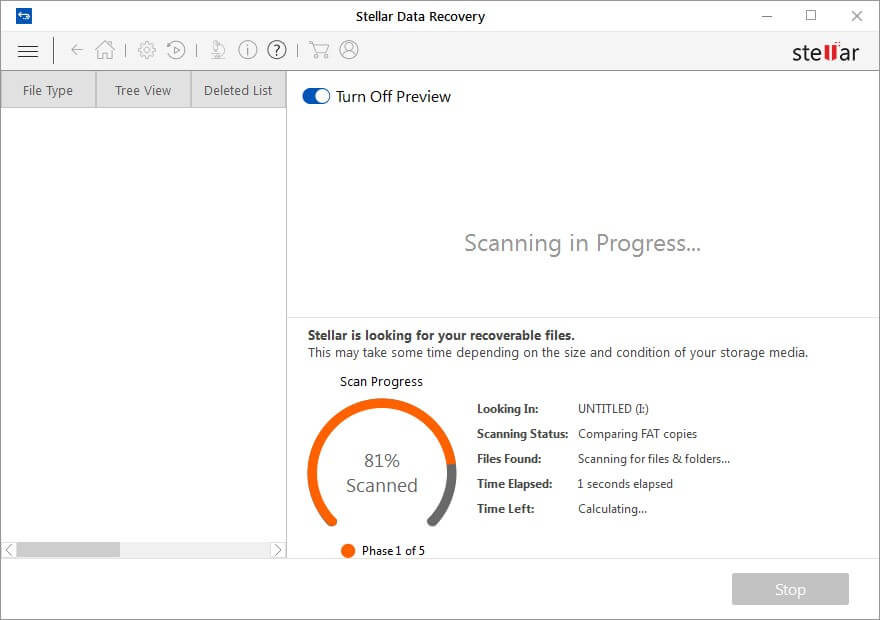Click the stellar logo text
The width and height of the screenshot is (880, 620).
825,52
